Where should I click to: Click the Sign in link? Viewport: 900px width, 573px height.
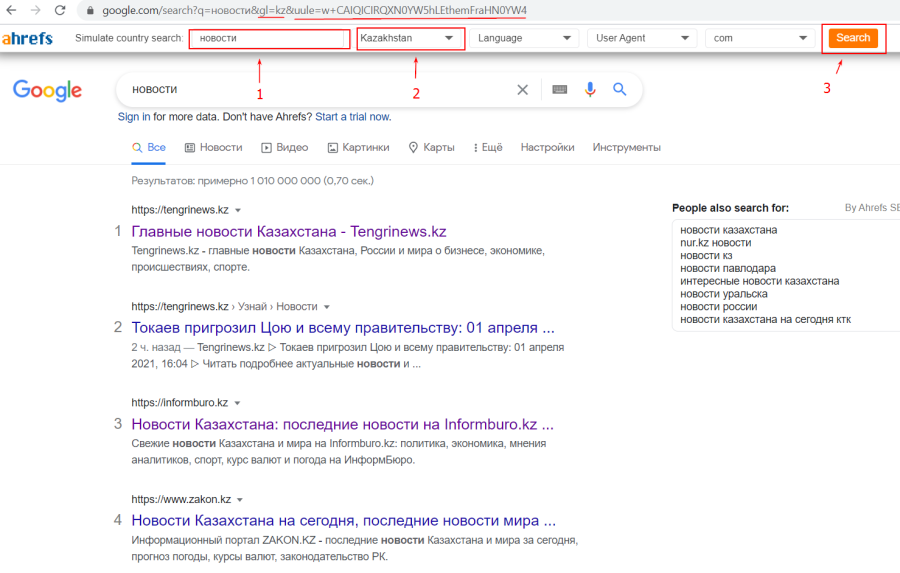pyautogui.click(x=134, y=117)
